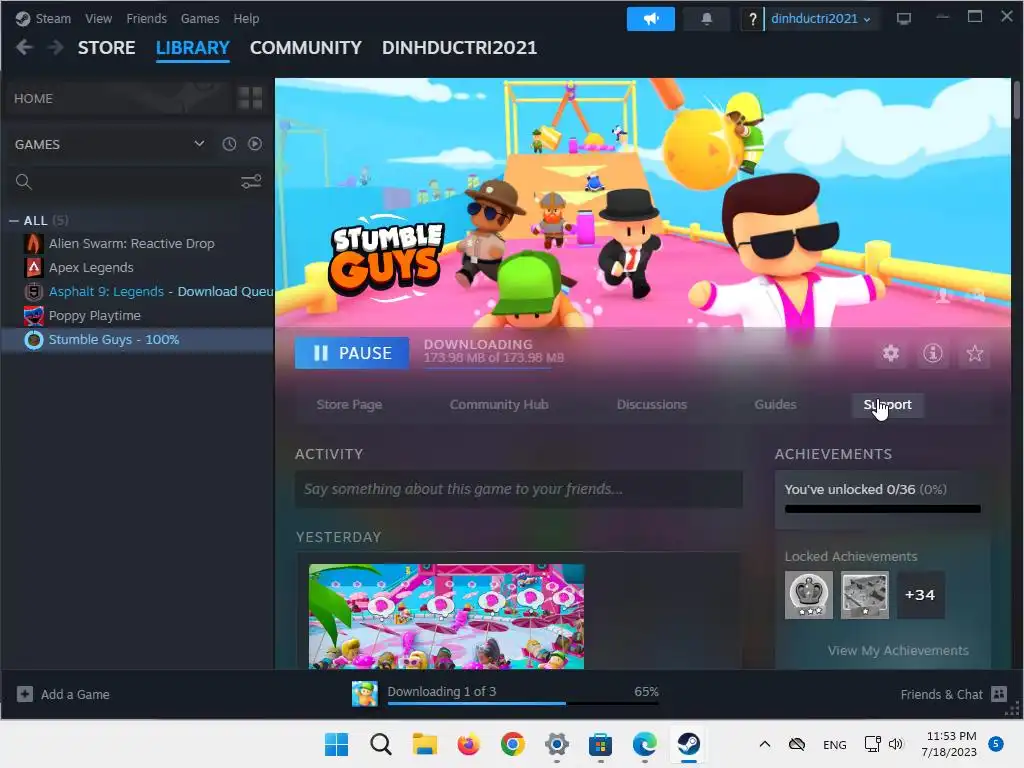Pause the Stumble Guys download
The height and width of the screenshot is (768, 1024).
click(x=352, y=353)
